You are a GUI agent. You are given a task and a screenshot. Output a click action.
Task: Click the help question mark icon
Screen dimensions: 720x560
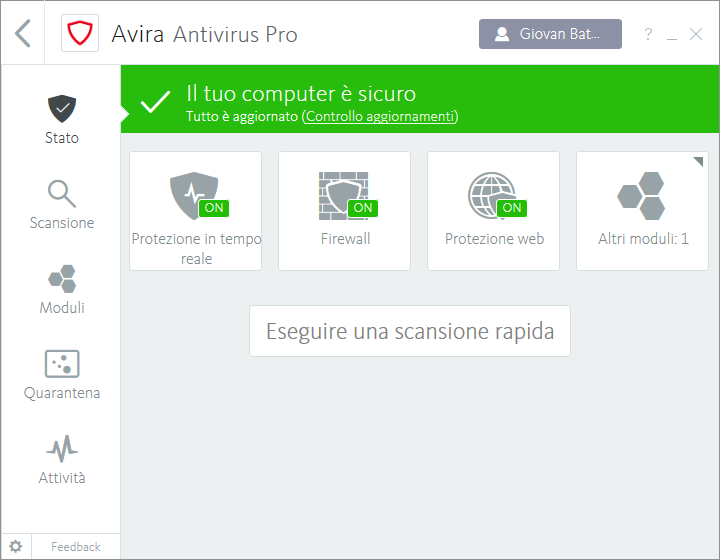[648, 34]
